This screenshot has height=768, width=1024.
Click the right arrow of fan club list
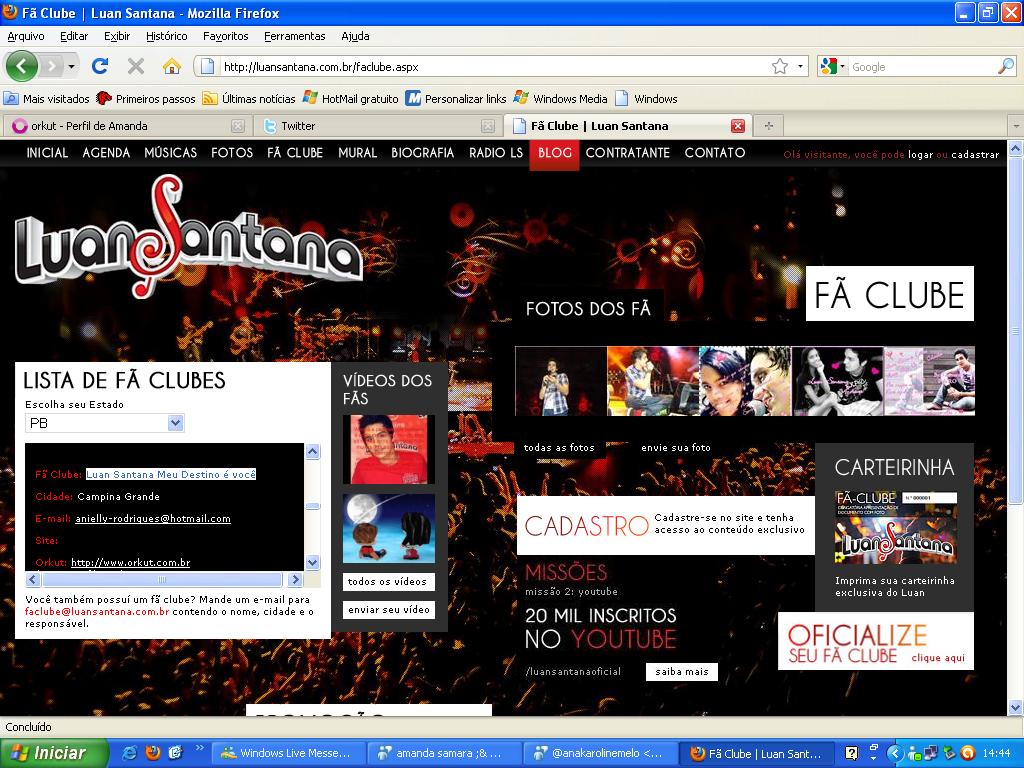(295, 579)
